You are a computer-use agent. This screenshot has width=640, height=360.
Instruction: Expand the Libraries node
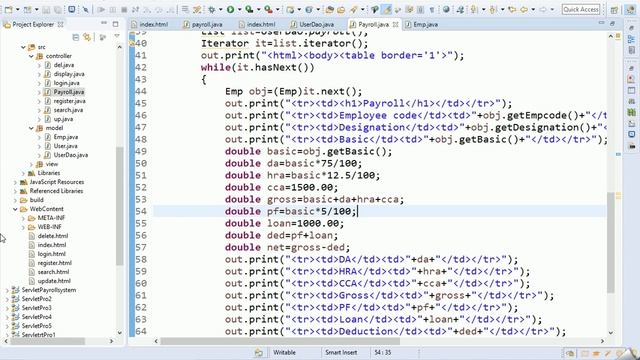23,173
